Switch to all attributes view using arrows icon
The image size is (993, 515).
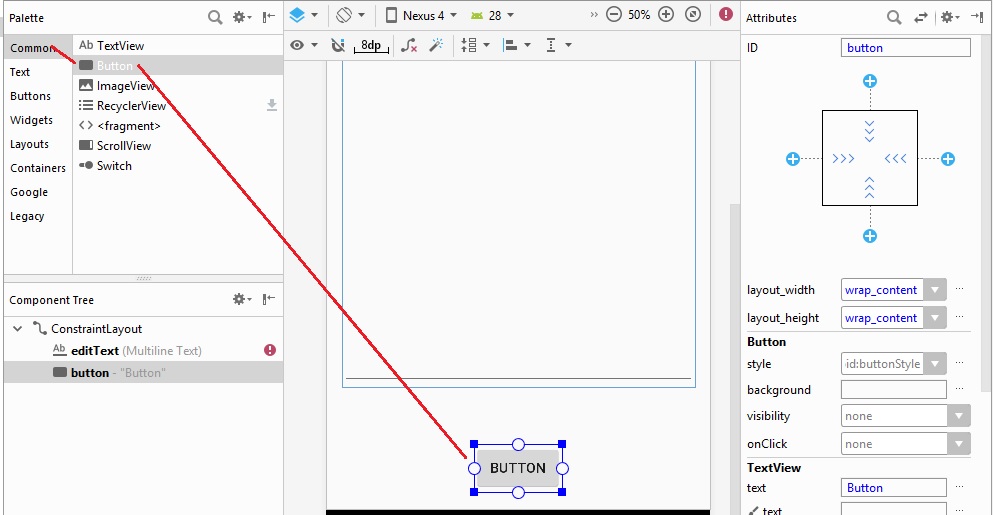coord(922,17)
